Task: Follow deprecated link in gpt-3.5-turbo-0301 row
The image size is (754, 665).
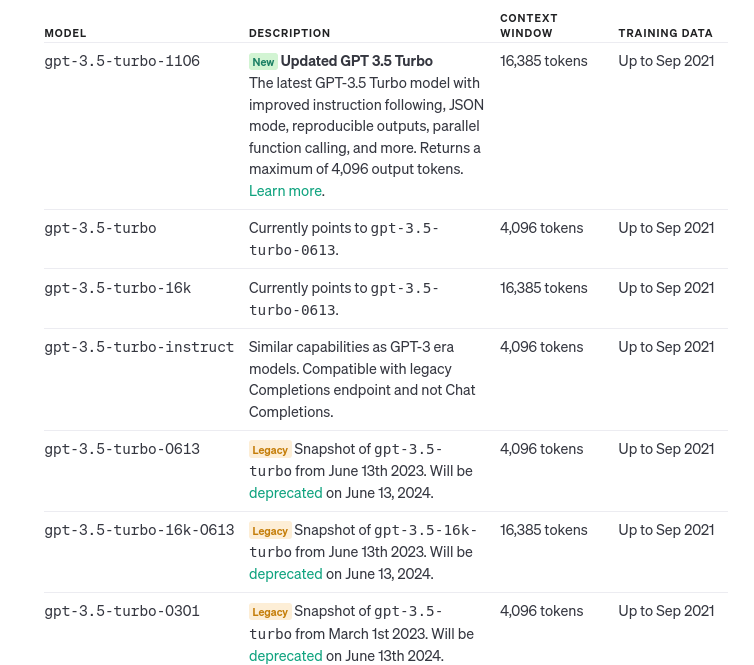Action: point(286,656)
